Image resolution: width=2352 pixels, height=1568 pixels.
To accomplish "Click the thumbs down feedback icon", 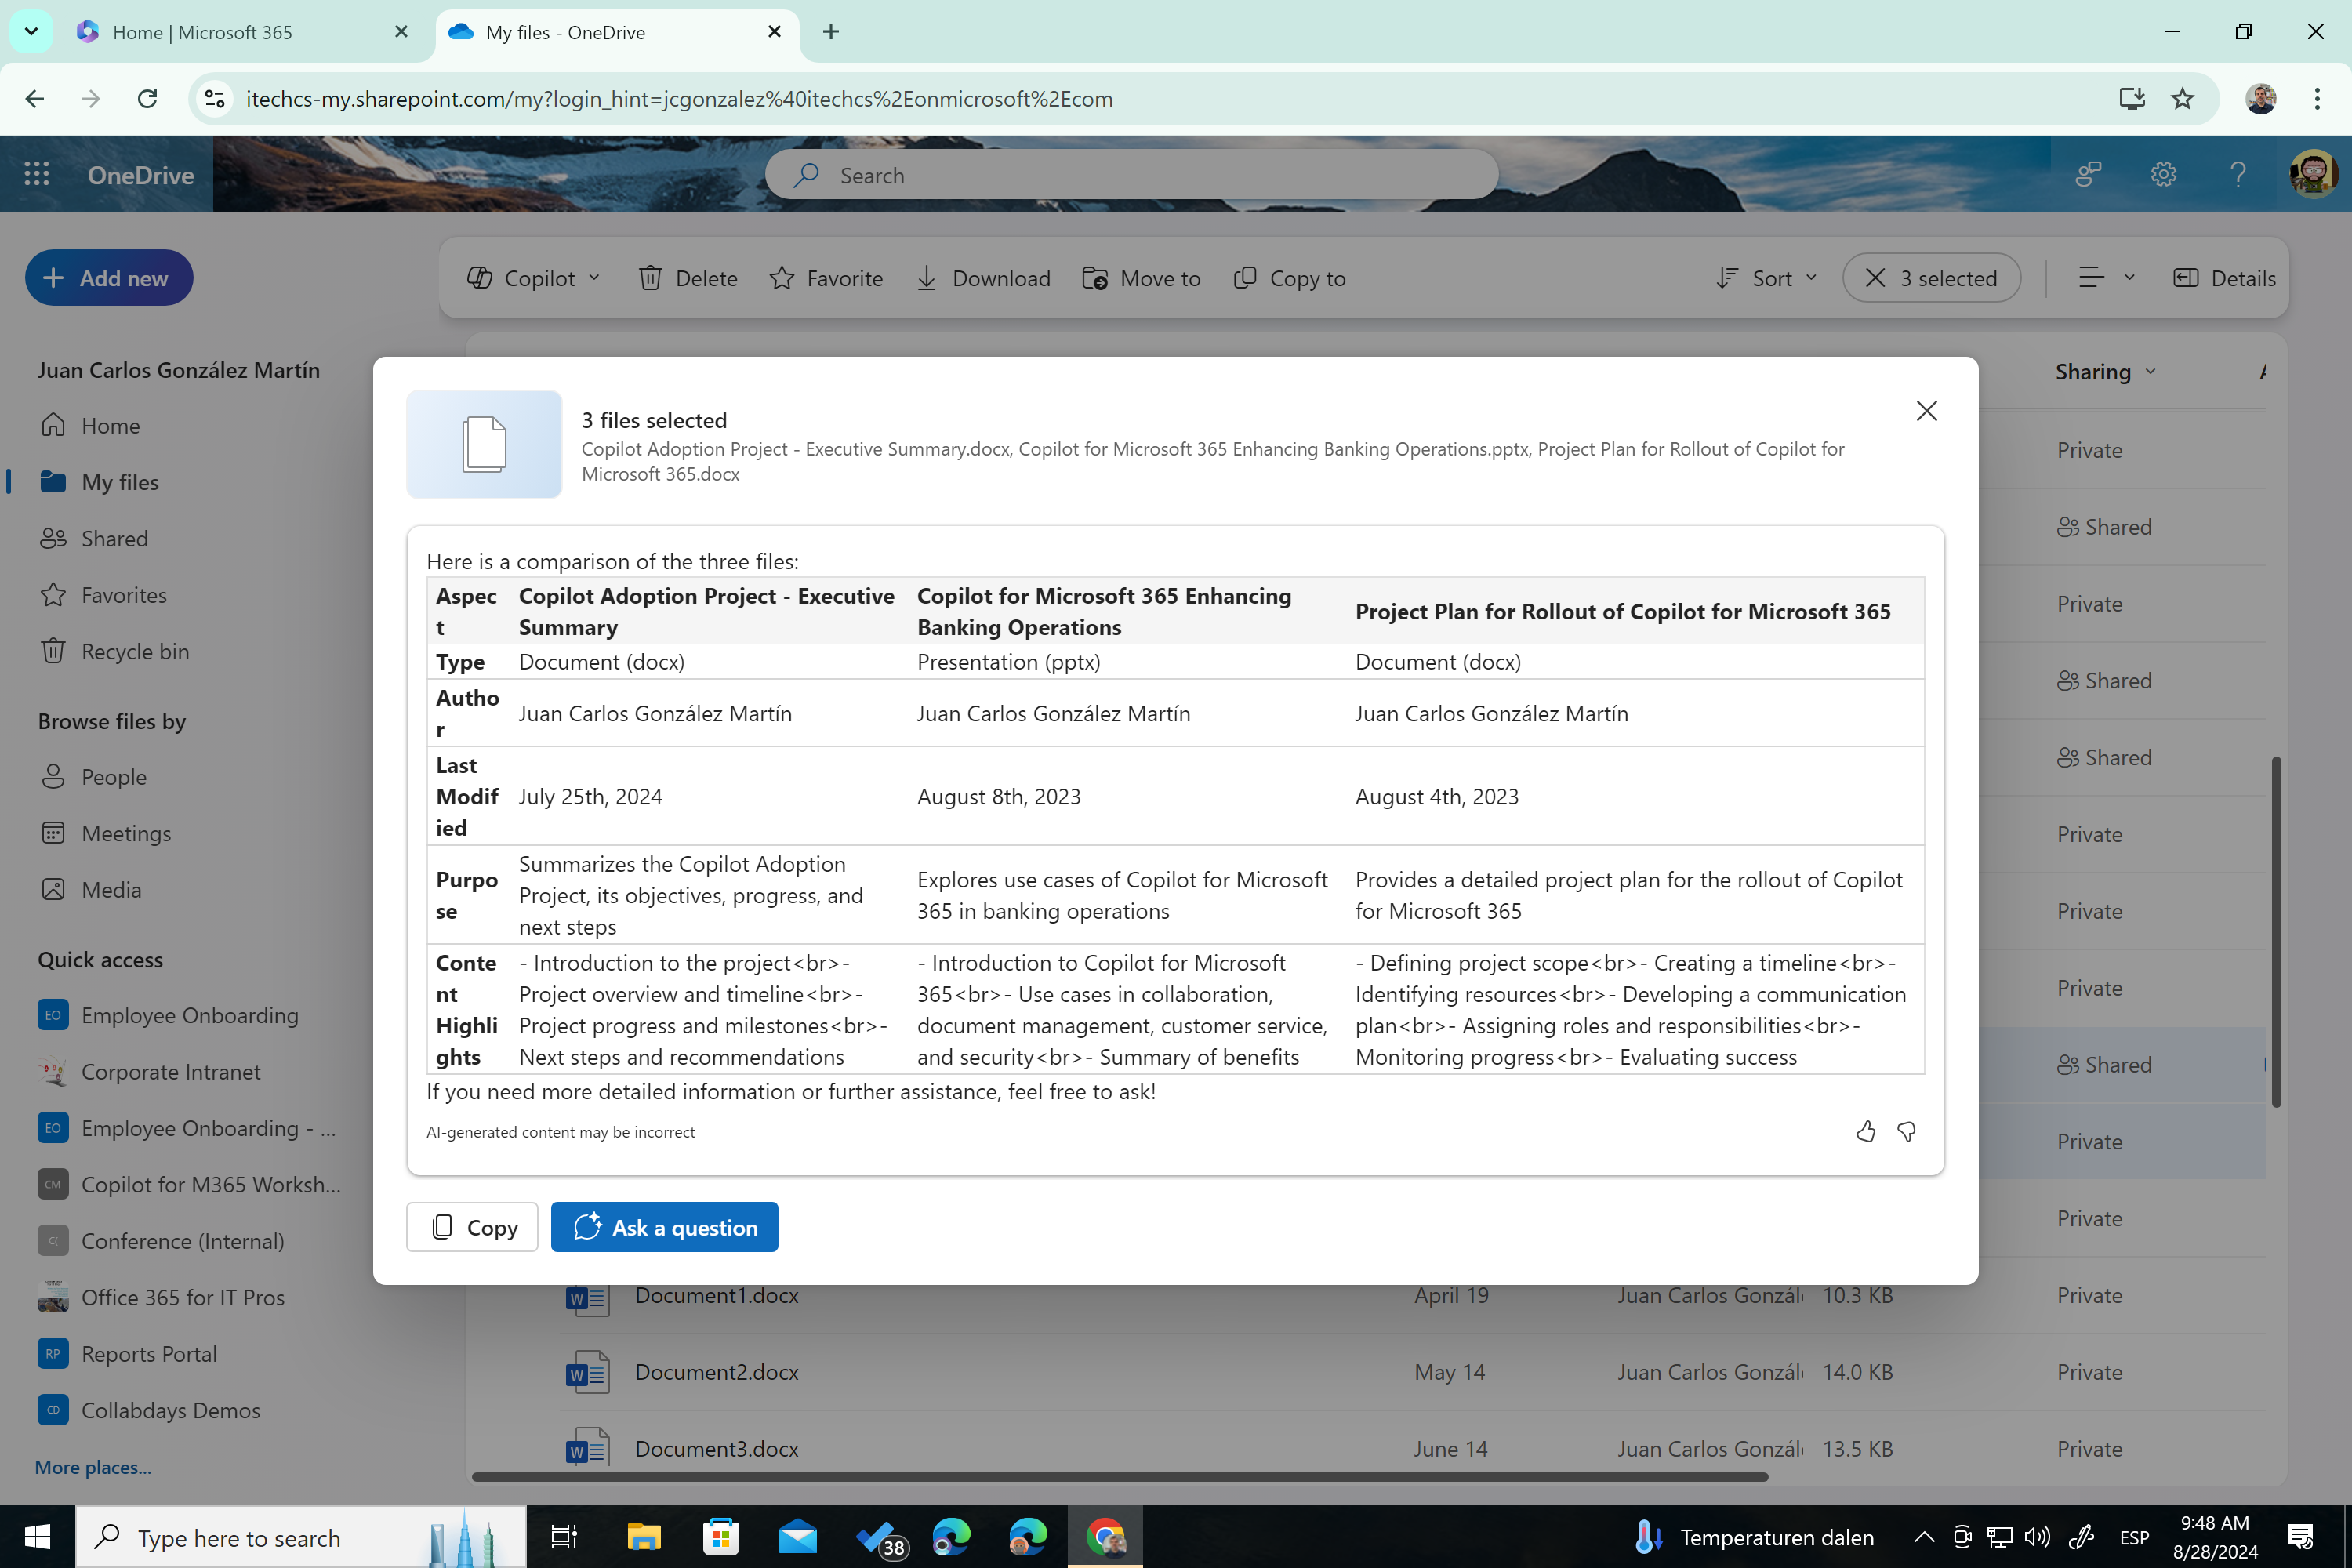I will point(1906,1131).
